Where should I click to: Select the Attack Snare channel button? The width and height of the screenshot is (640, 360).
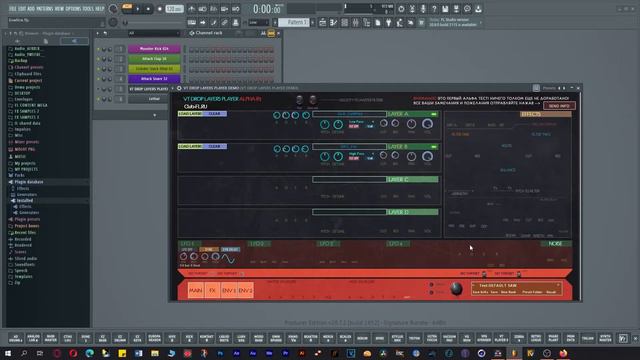coord(154,79)
